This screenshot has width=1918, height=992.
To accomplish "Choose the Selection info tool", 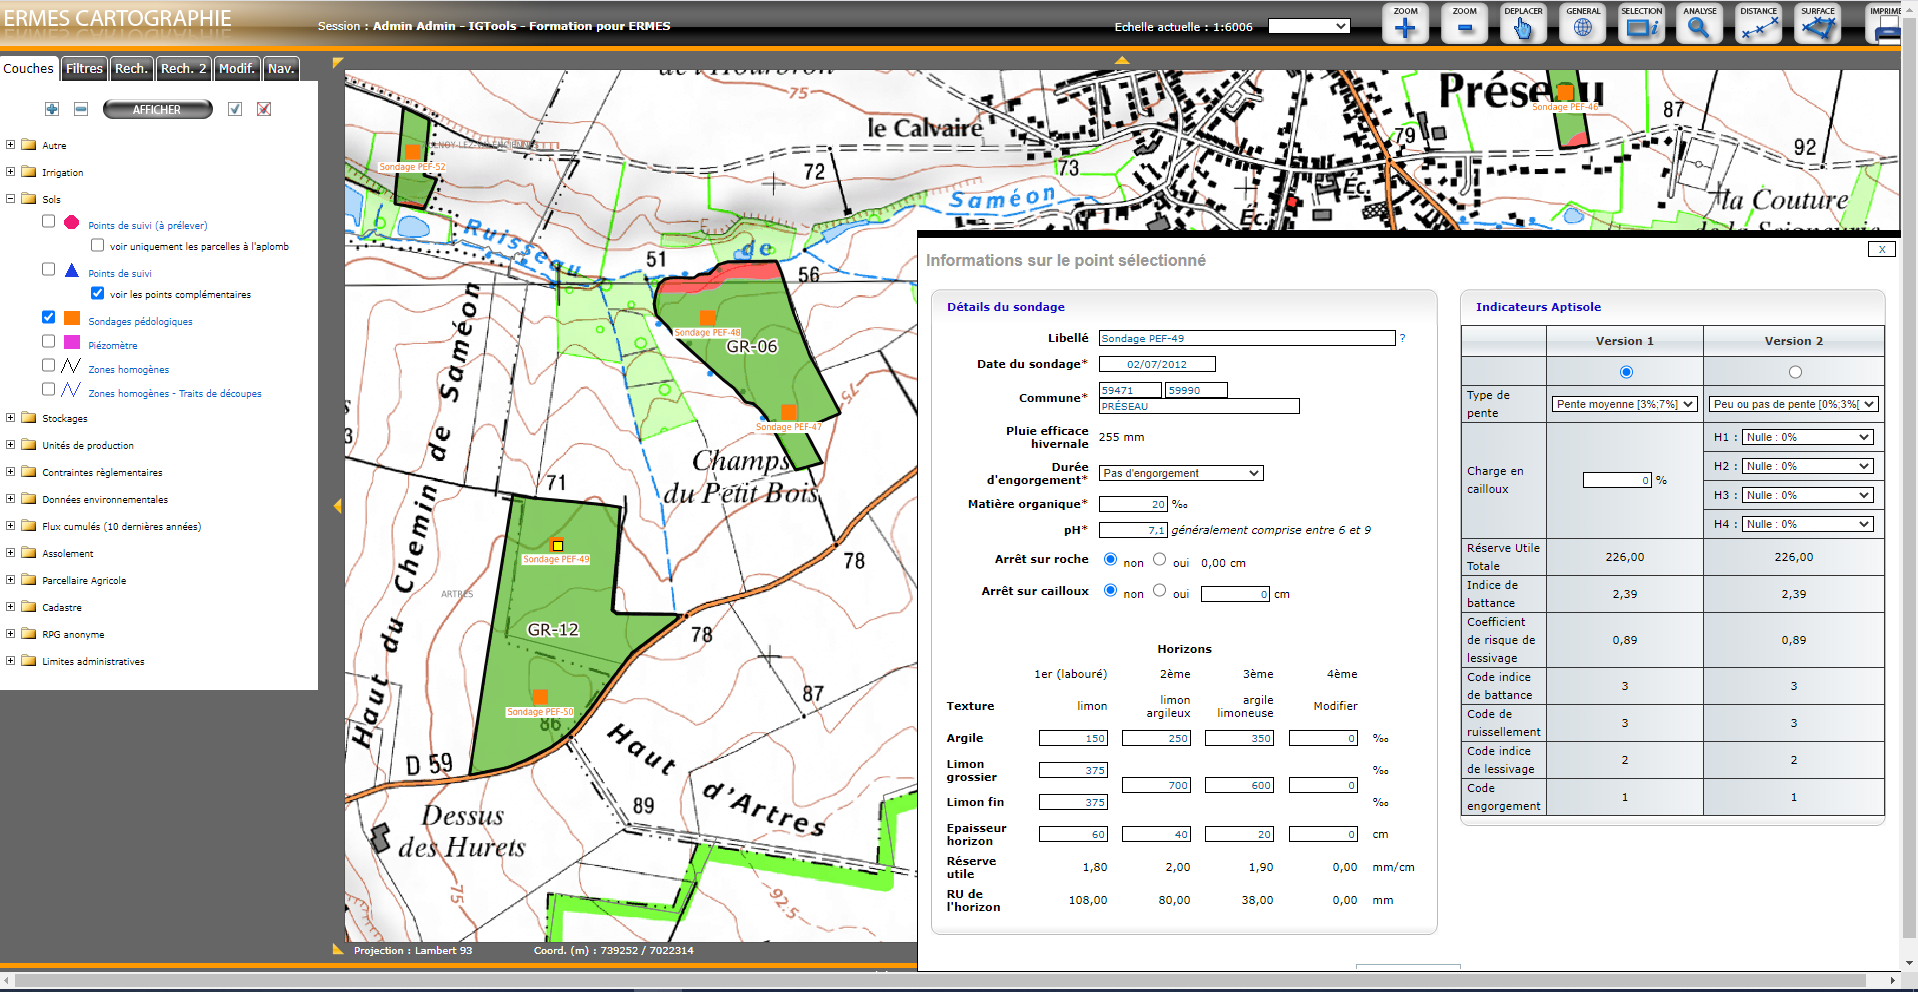I will pos(1641,24).
